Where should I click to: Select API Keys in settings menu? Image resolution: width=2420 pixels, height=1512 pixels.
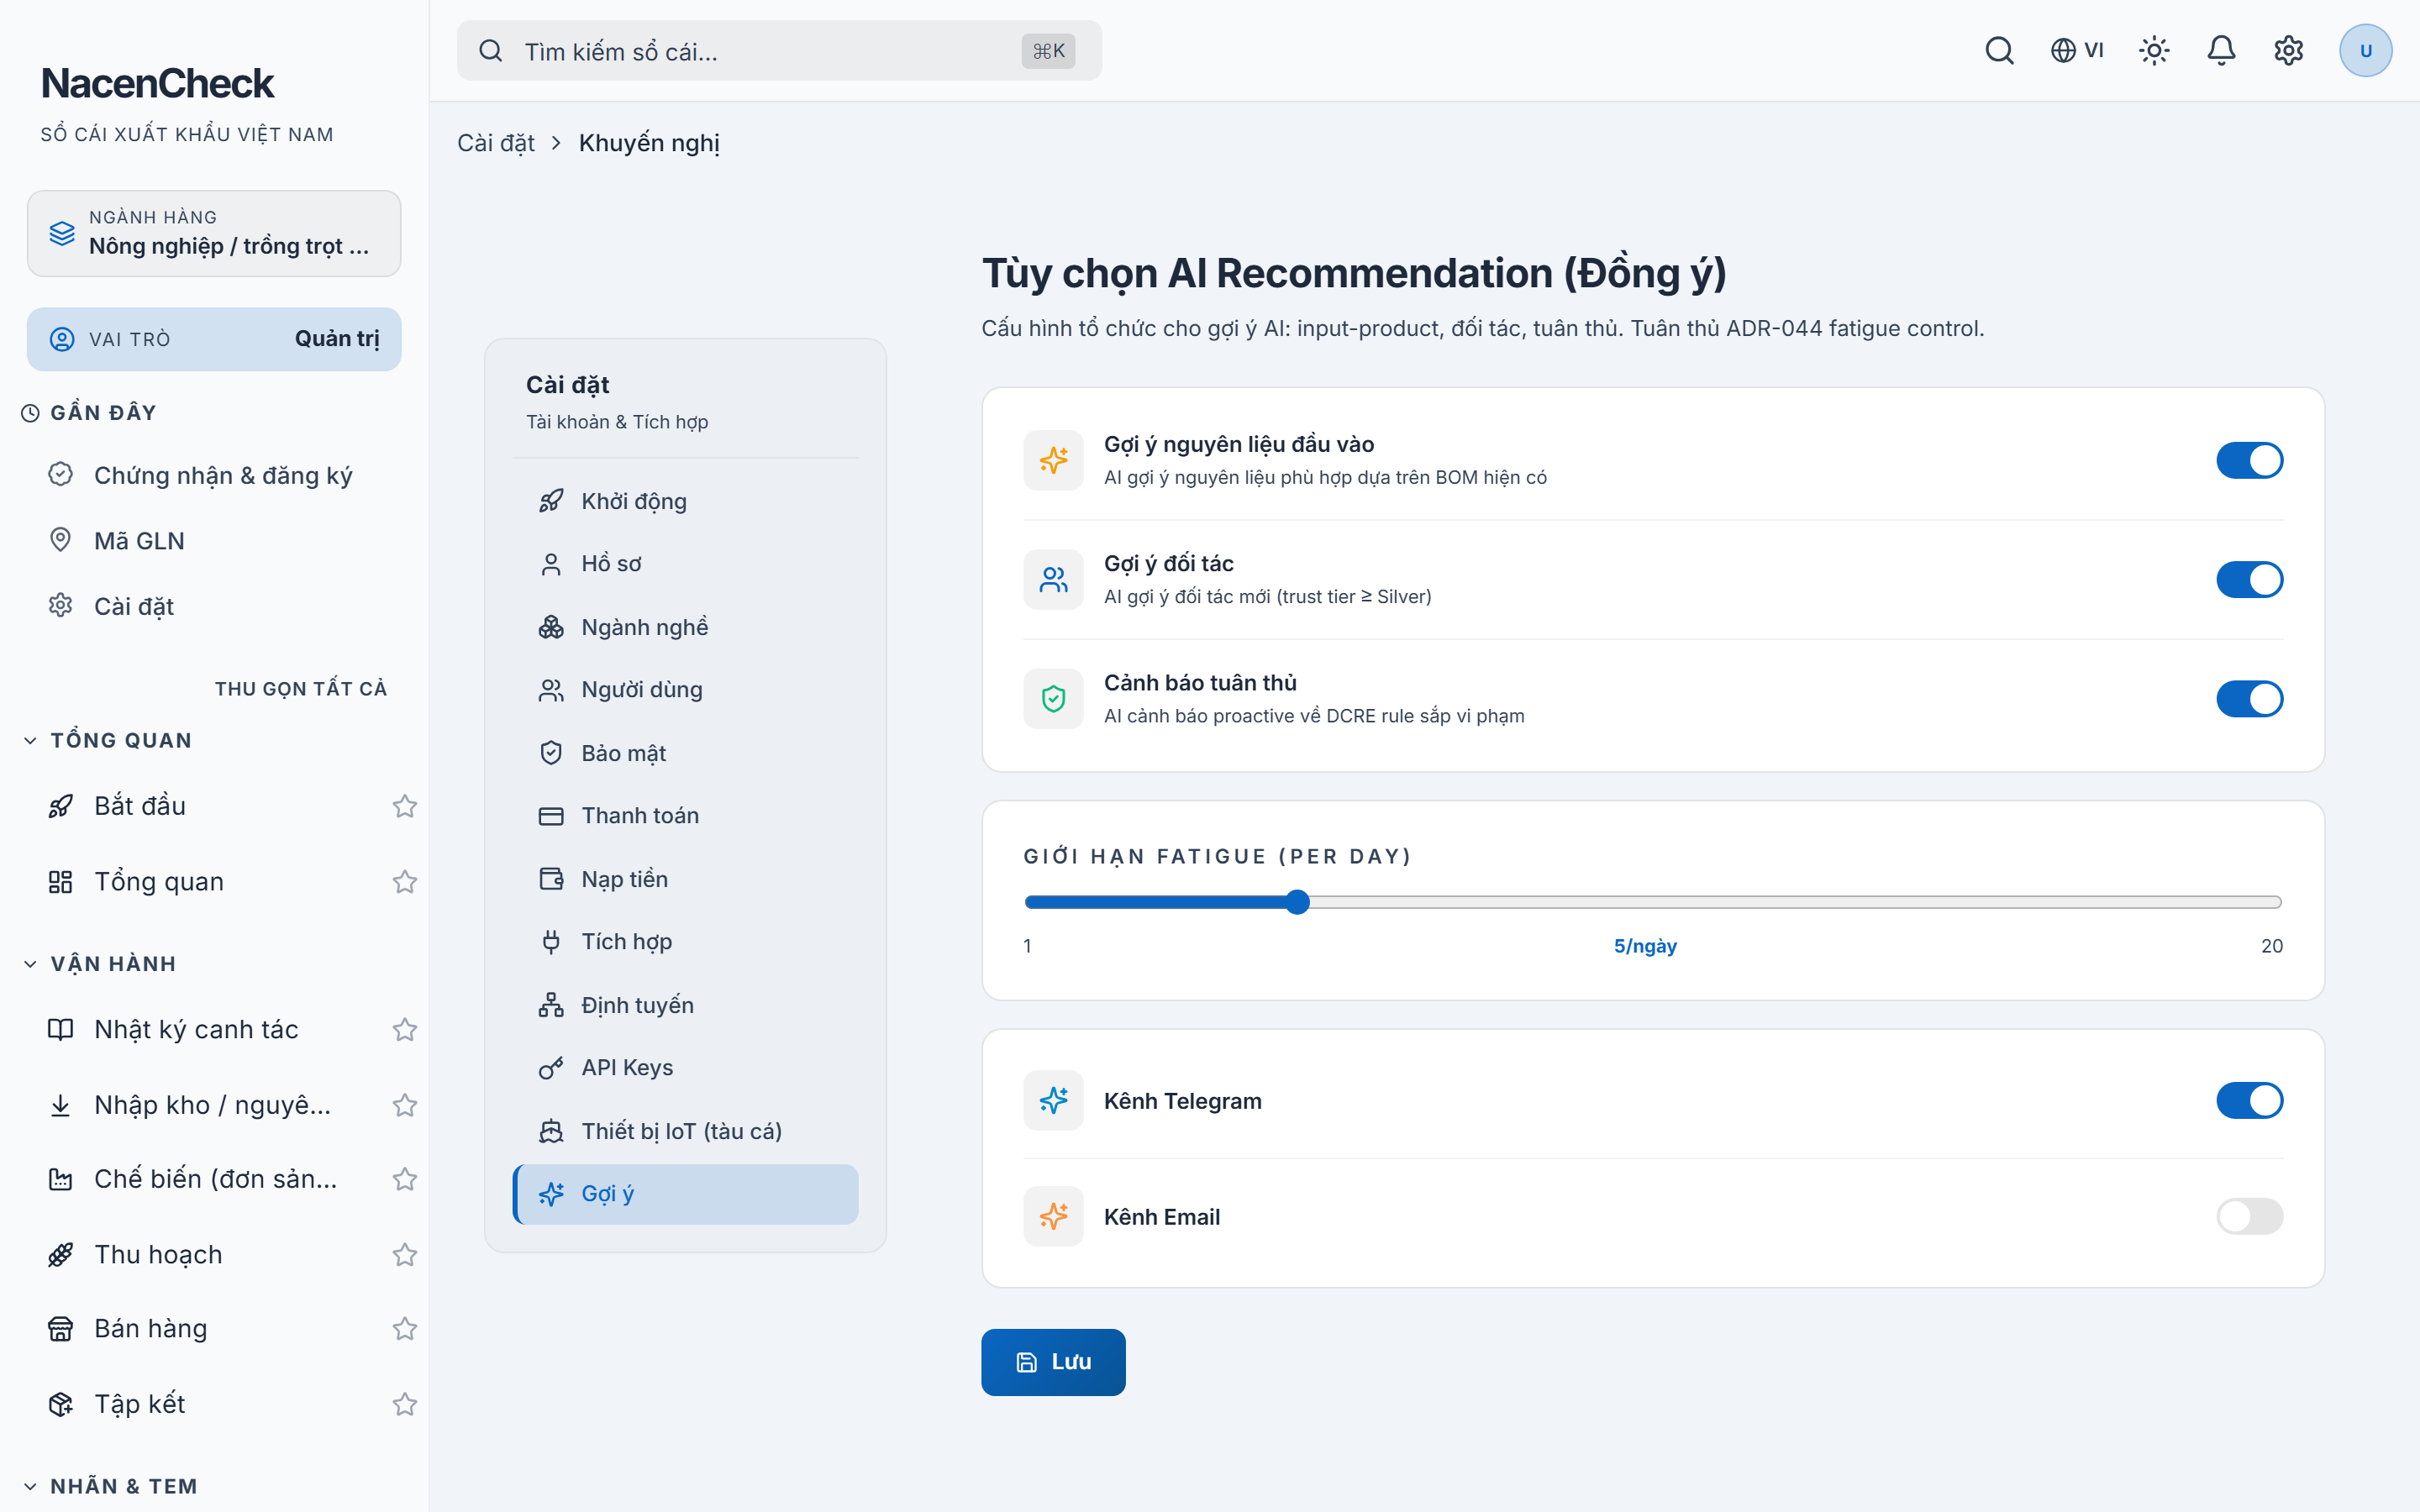point(685,1068)
